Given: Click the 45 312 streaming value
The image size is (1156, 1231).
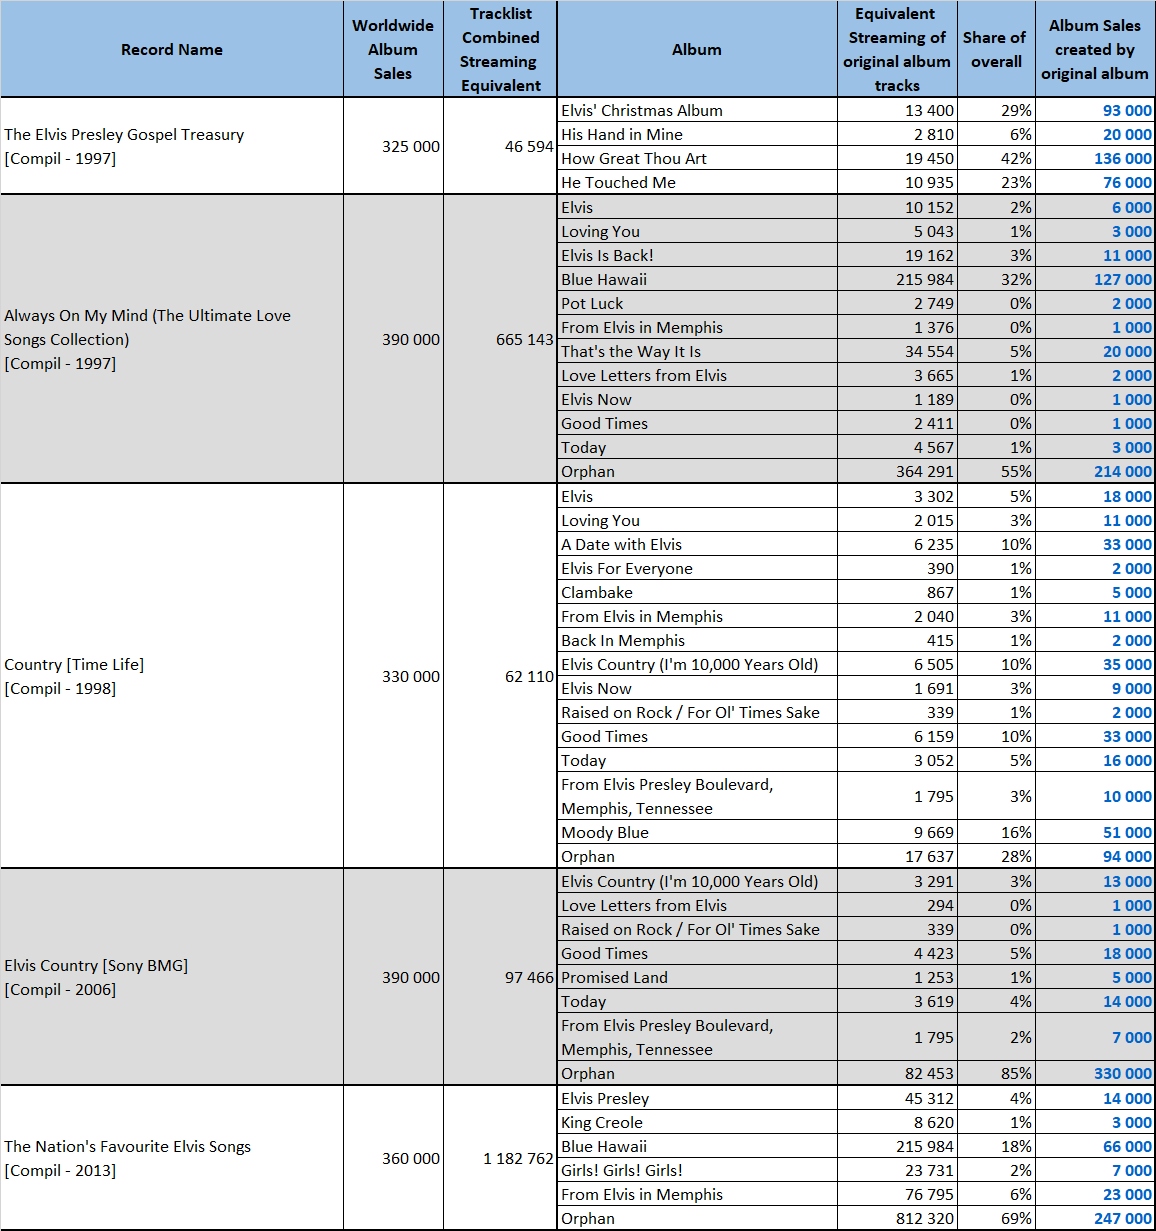Looking at the screenshot, I should pyautogui.click(x=897, y=1098).
